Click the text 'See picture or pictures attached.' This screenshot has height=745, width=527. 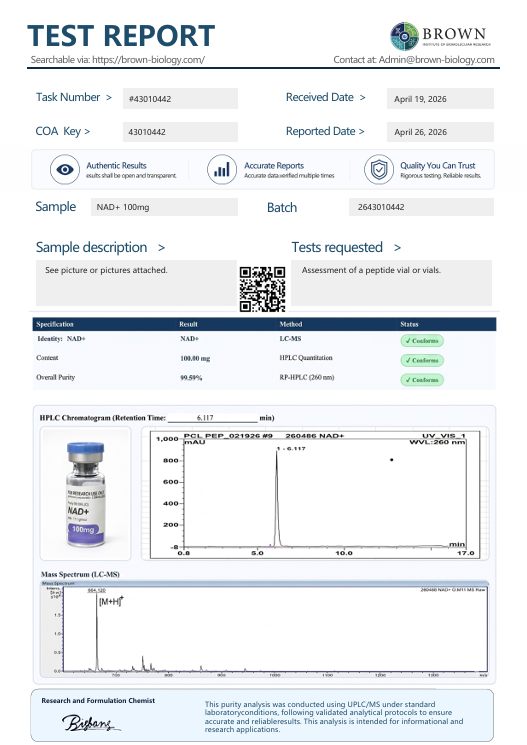[106, 270]
